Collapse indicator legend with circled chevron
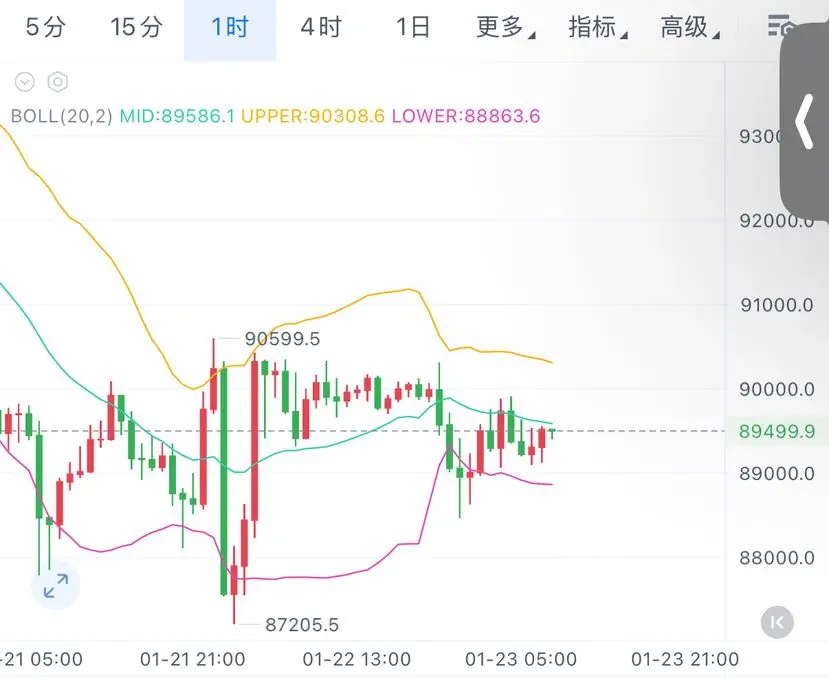The image size is (829, 680). tap(25, 82)
